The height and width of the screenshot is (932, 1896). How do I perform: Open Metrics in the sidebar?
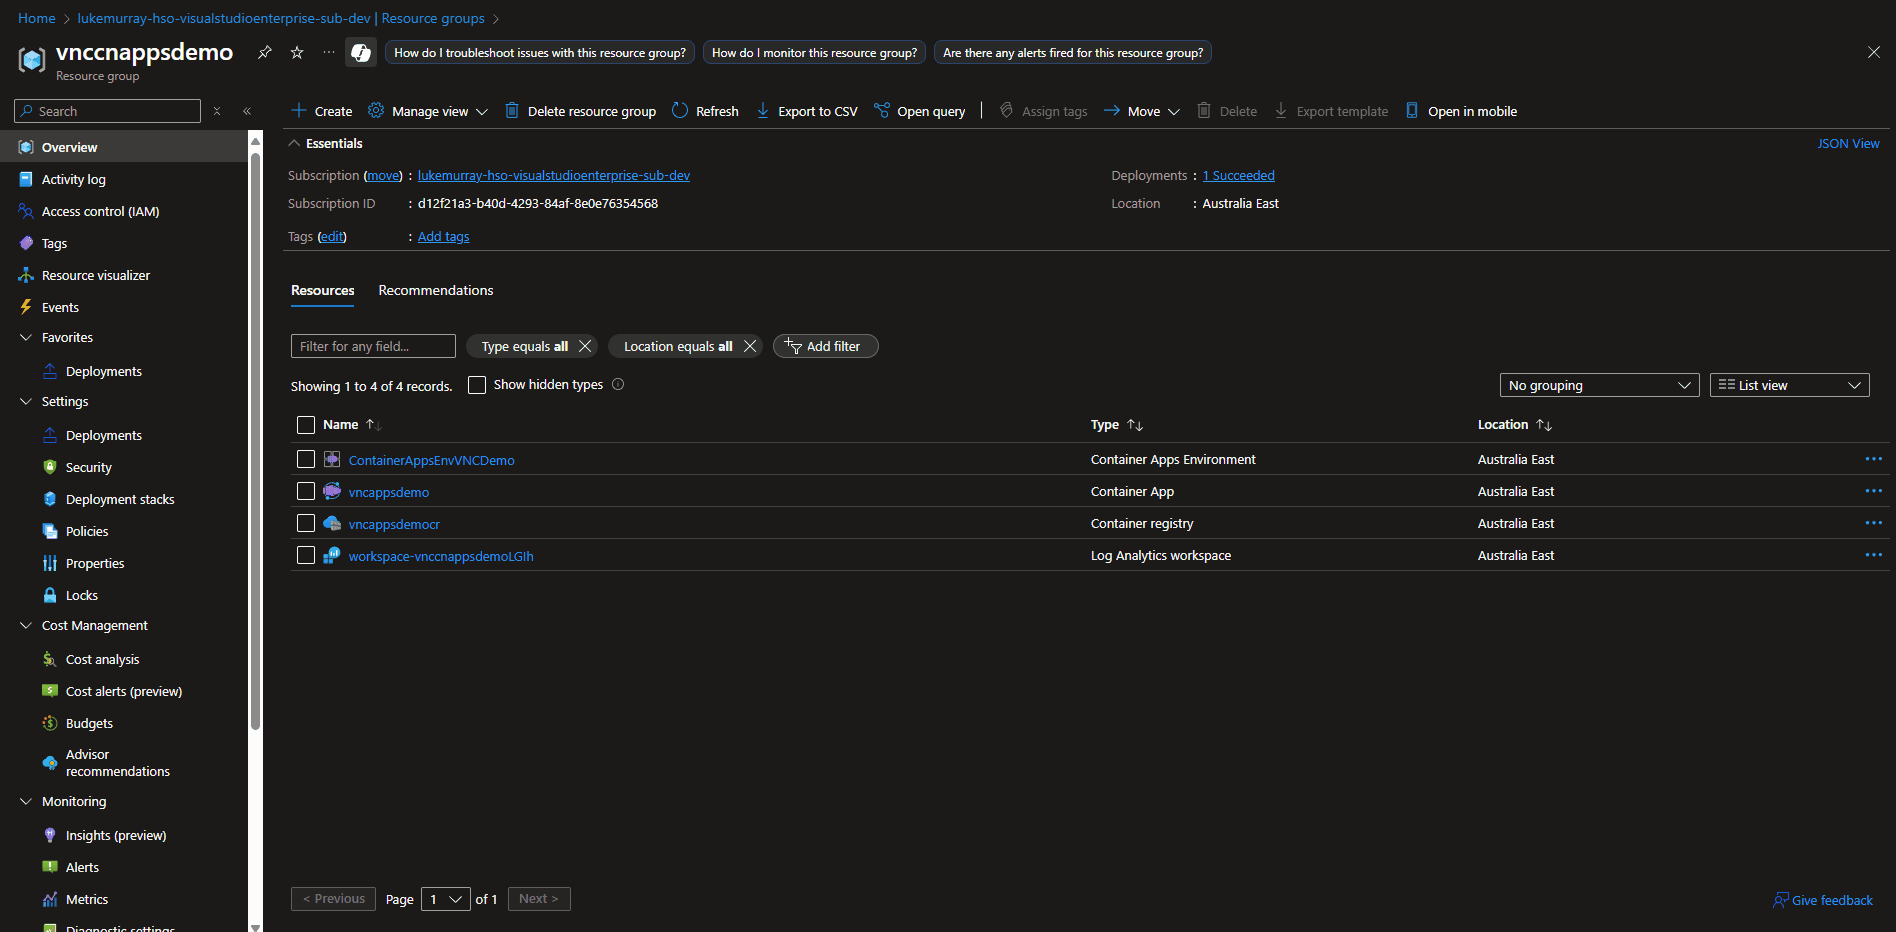tap(87, 899)
